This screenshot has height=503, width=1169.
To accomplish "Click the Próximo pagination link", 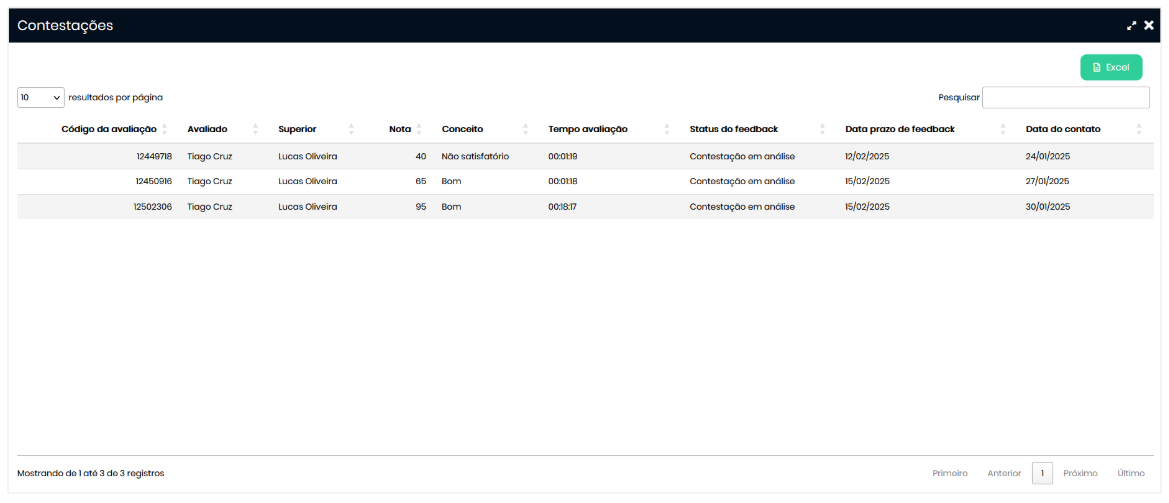I will point(1080,473).
